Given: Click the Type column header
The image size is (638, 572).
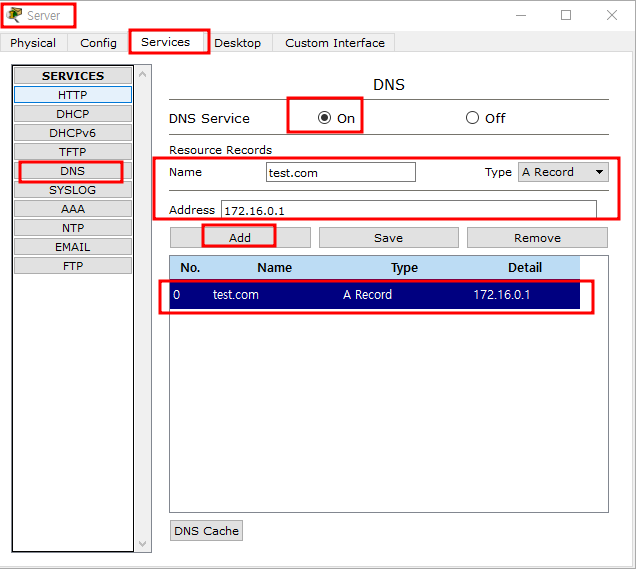Looking at the screenshot, I should (404, 267).
